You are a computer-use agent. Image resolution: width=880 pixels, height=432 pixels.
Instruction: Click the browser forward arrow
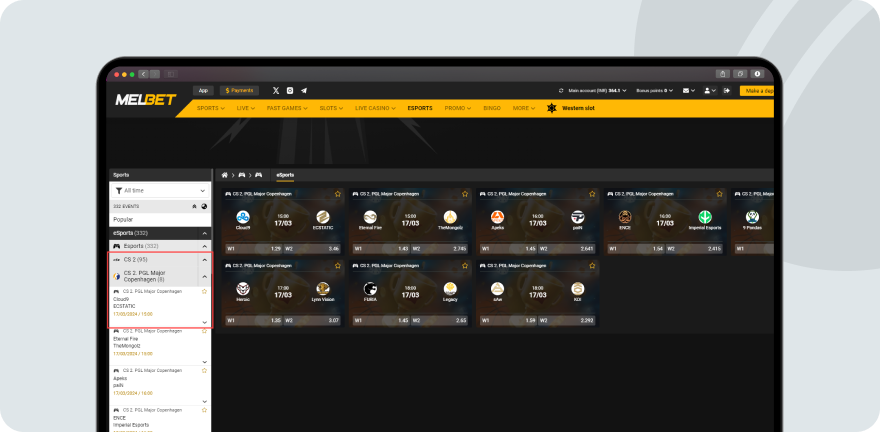tap(154, 74)
